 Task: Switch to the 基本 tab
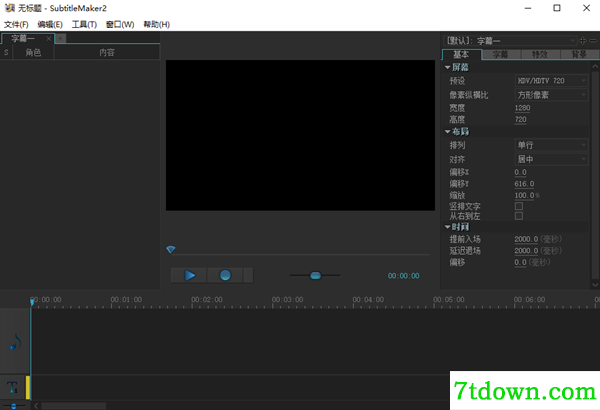(x=461, y=54)
